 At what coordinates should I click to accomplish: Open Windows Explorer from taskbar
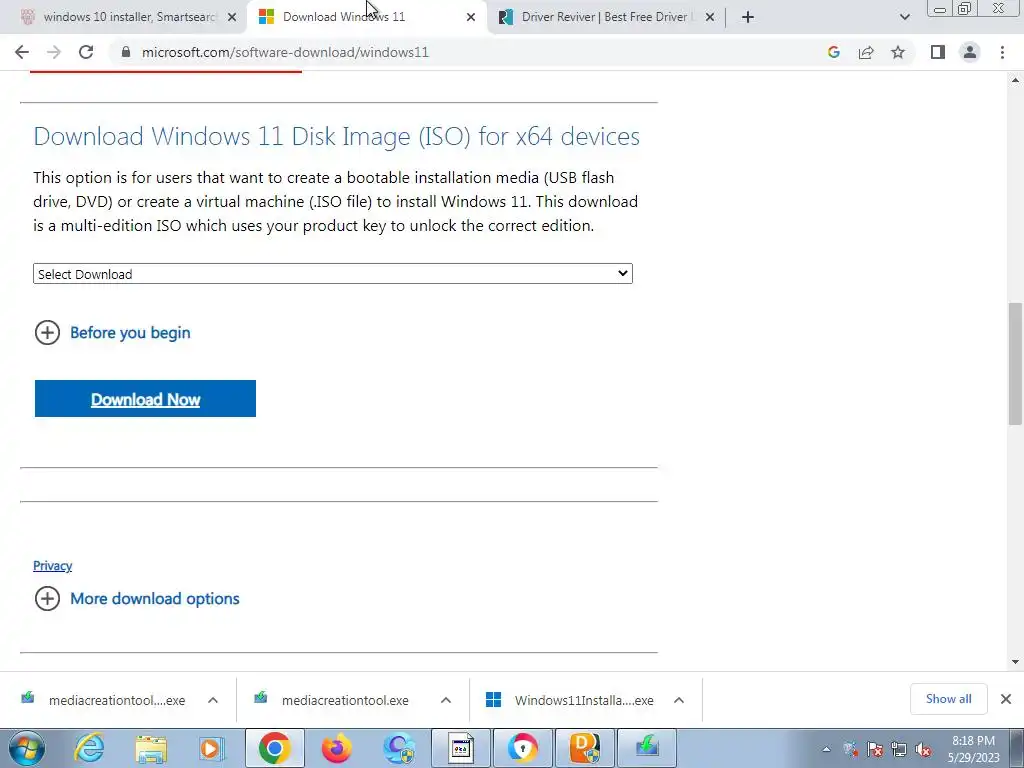coord(151,748)
